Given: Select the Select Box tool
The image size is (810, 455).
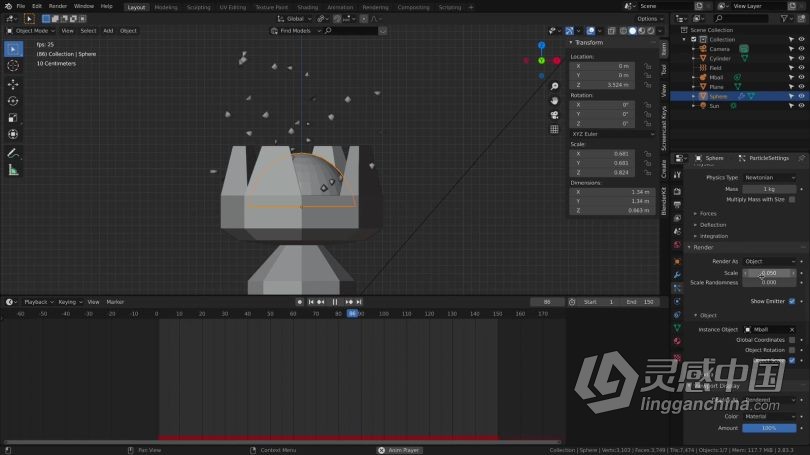Looking at the screenshot, I should coord(13,49).
